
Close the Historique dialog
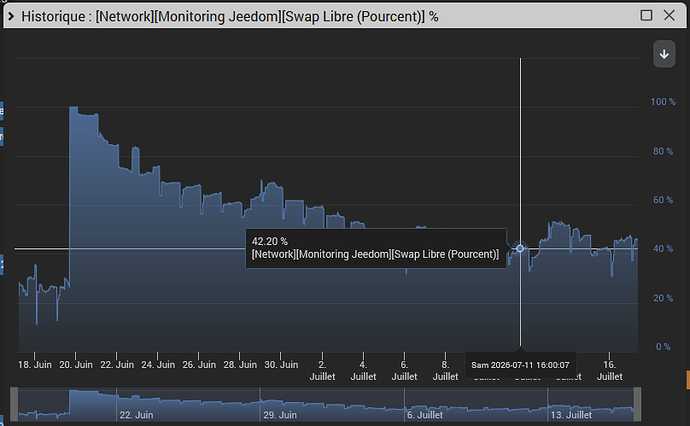tap(669, 15)
